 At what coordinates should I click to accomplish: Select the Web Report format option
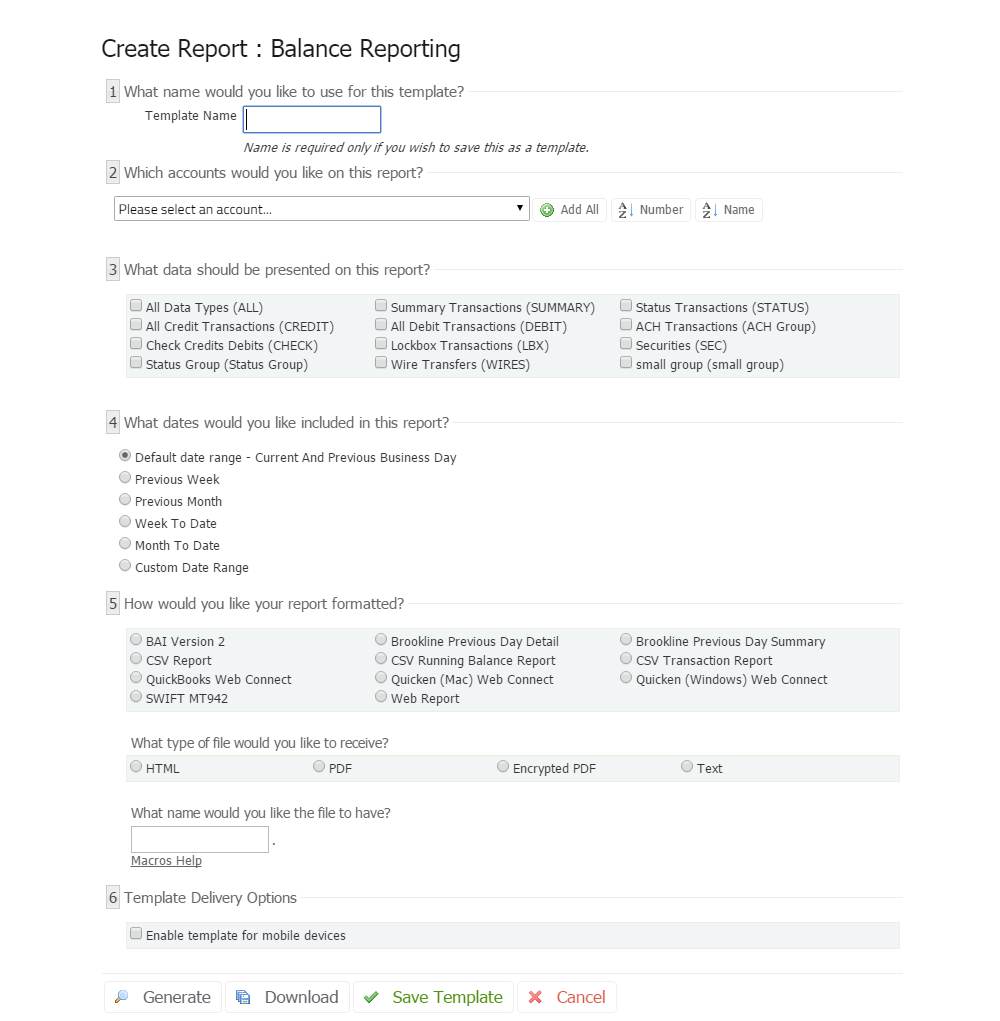(x=381, y=697)
